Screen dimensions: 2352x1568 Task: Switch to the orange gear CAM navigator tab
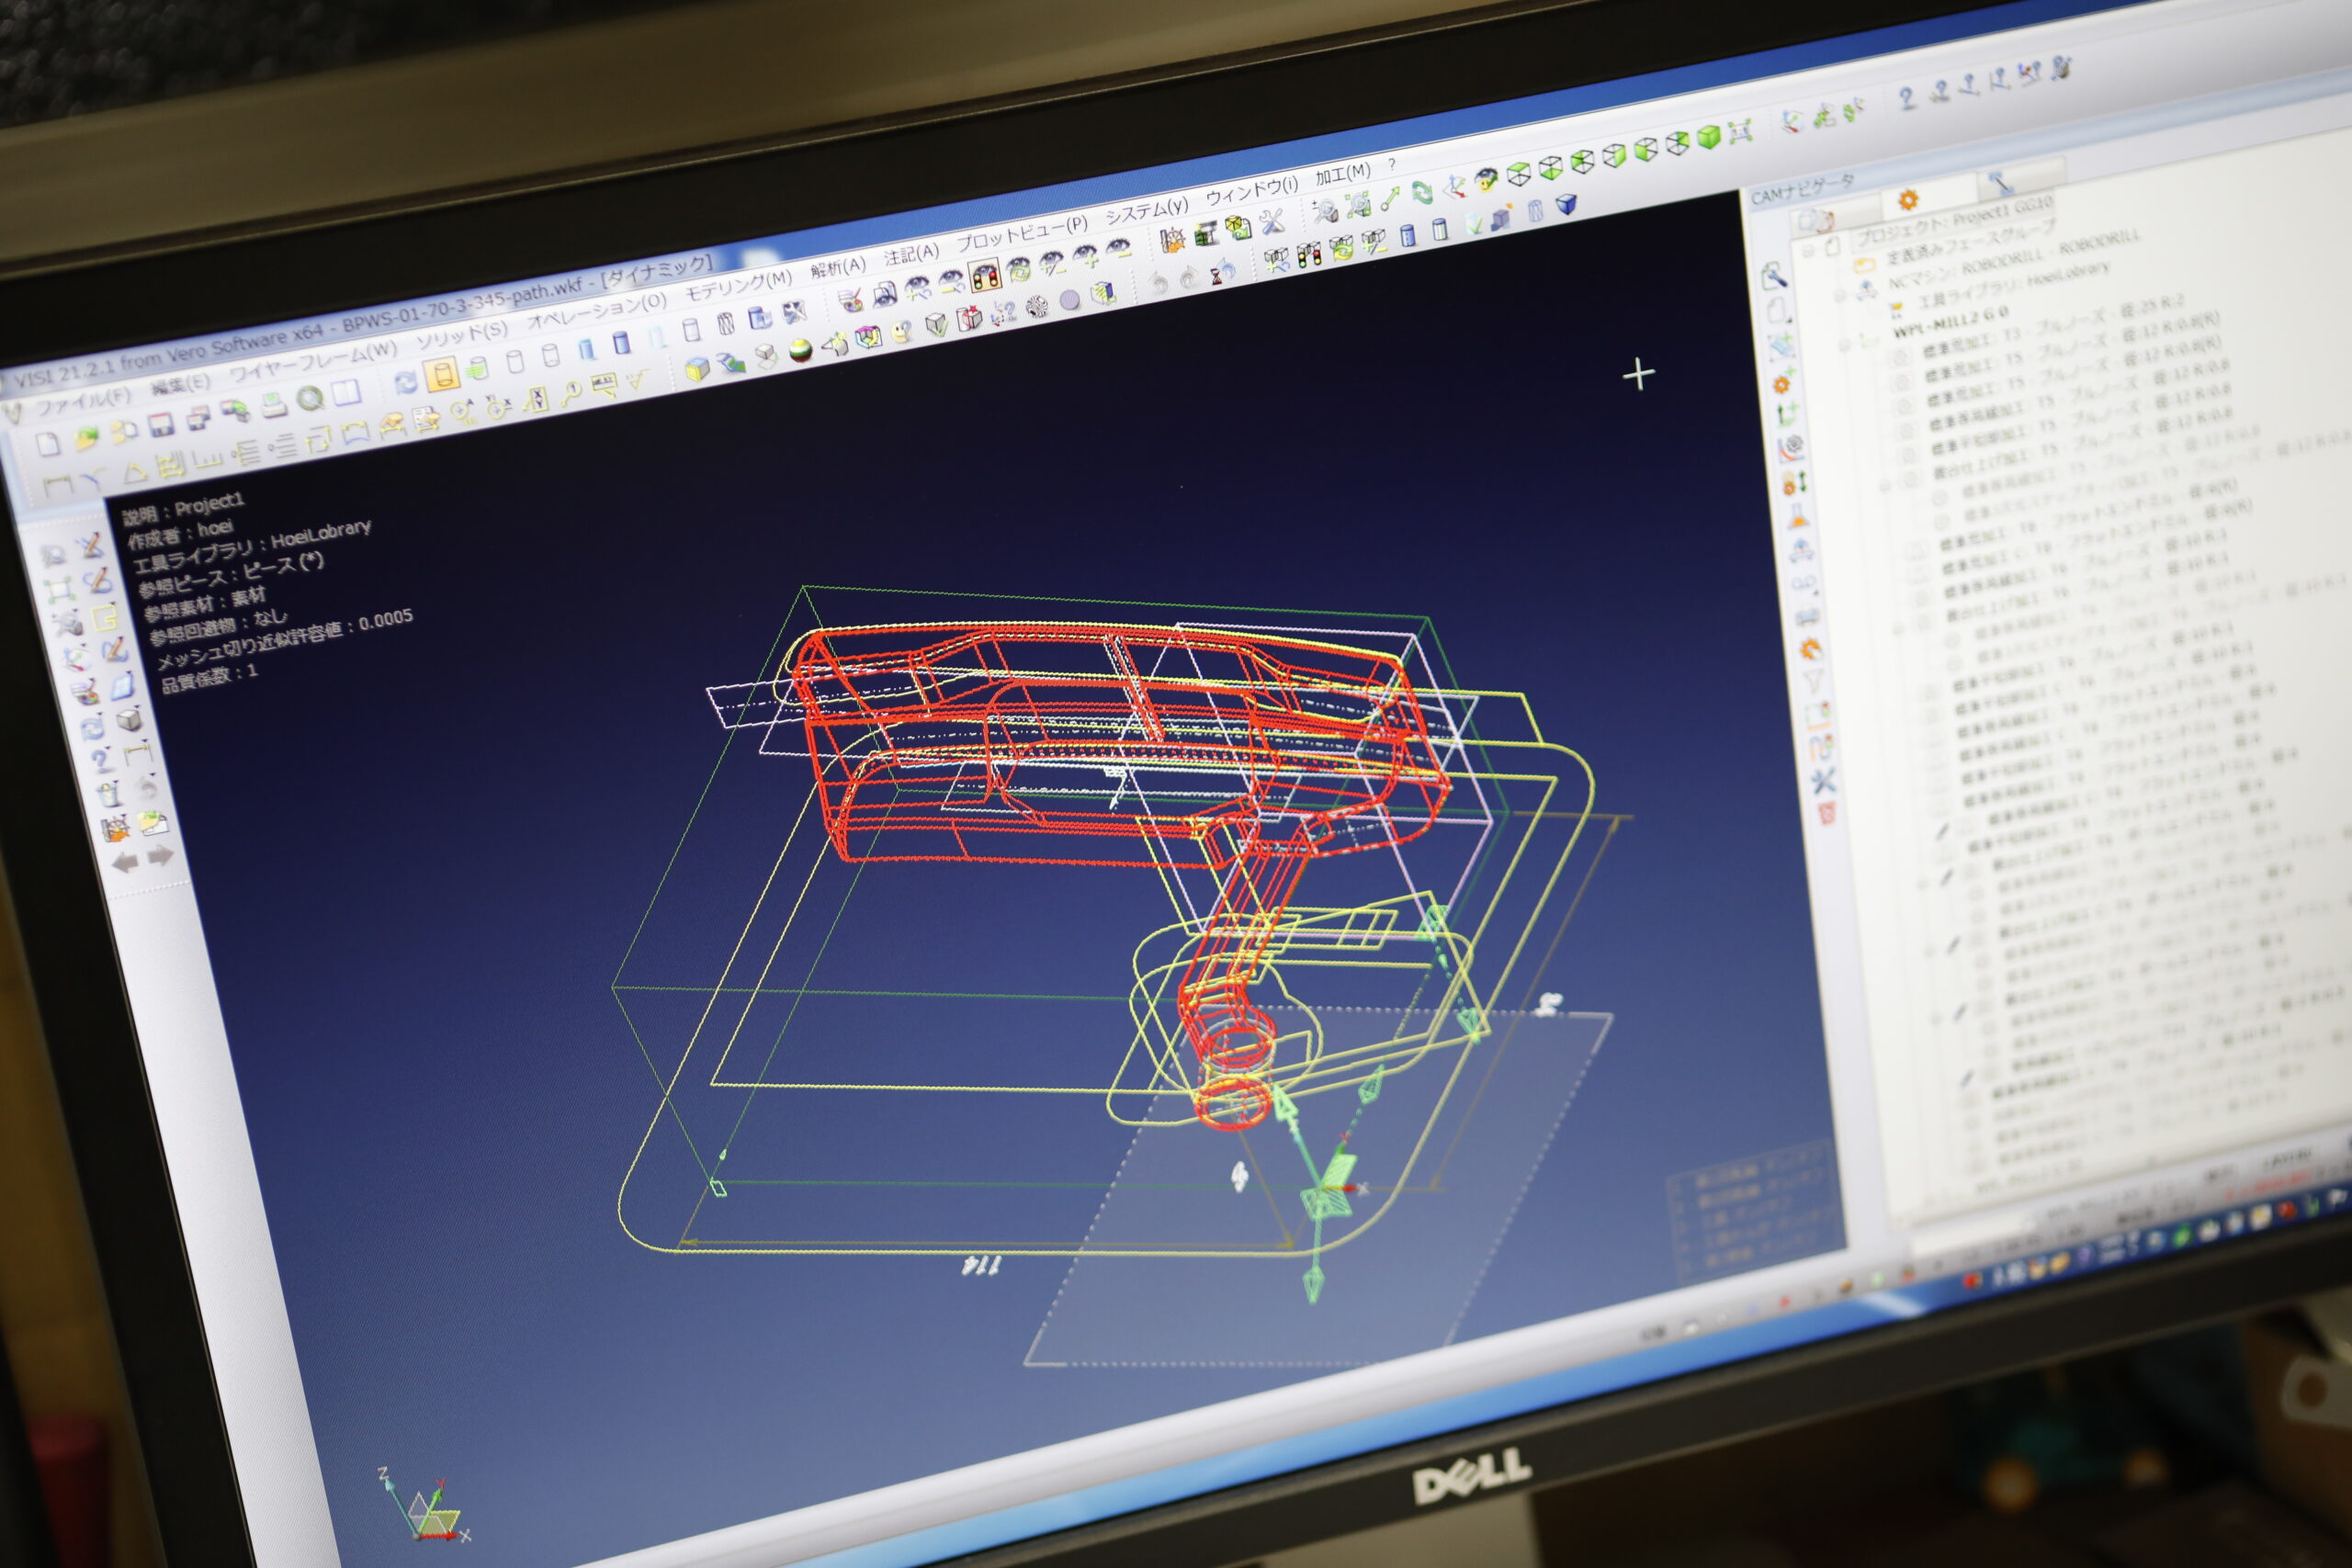(x=1907, y=200)
